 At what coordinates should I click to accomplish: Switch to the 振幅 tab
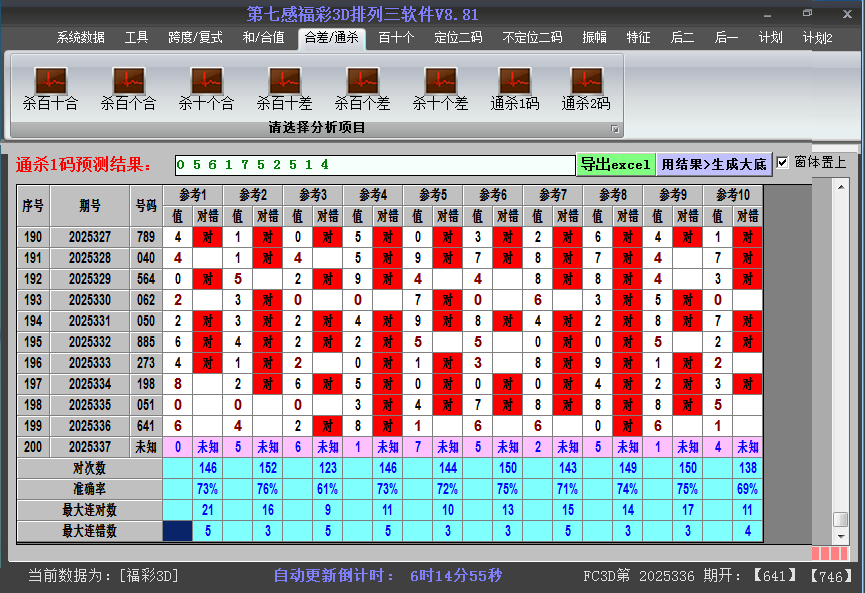click(594, 40)
